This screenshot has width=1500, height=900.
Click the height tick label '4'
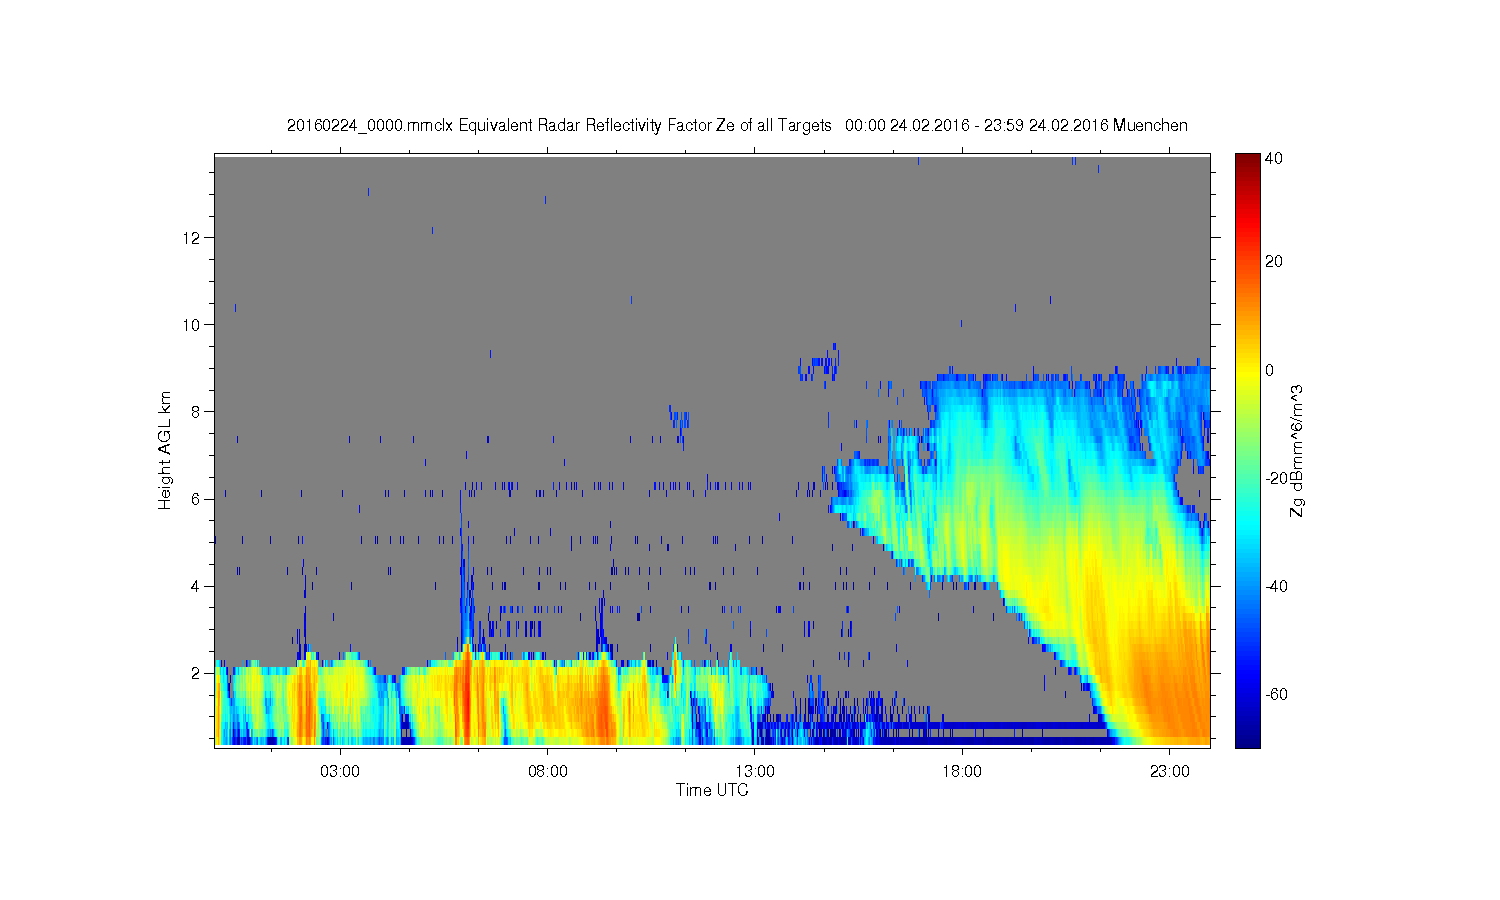pyautogui.click(x=196, y=586)
